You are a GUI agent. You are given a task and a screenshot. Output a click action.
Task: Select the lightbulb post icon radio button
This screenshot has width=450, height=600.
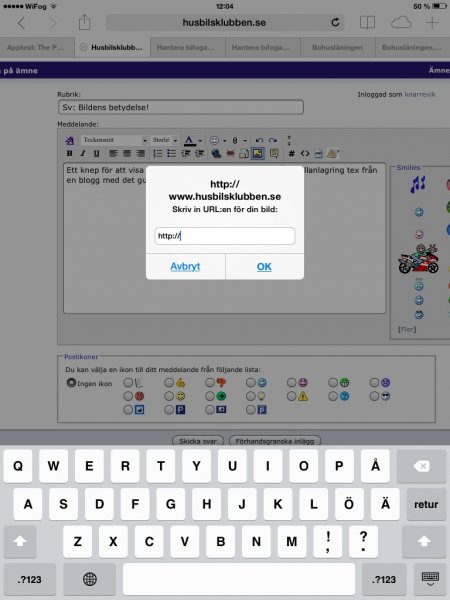pyautogui.click(x=251, y=396)
